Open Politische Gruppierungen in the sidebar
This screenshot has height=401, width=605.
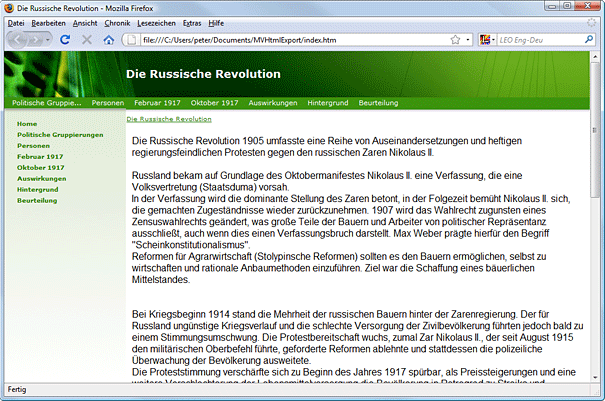coord(60,135)
